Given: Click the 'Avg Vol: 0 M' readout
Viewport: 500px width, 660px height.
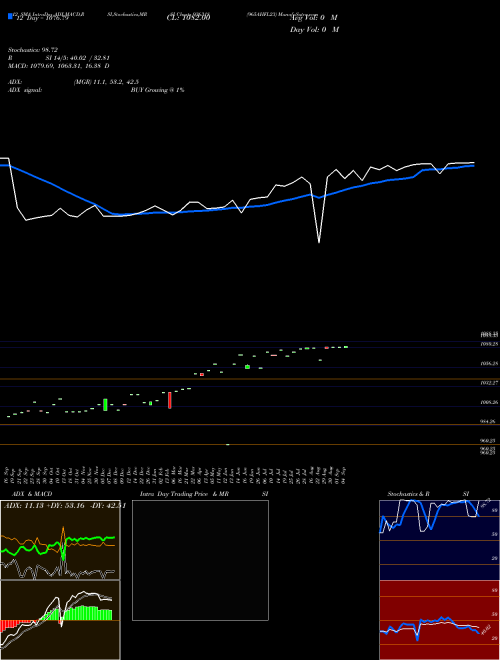Looking at the screenshot, I should (x=314, y=18).
